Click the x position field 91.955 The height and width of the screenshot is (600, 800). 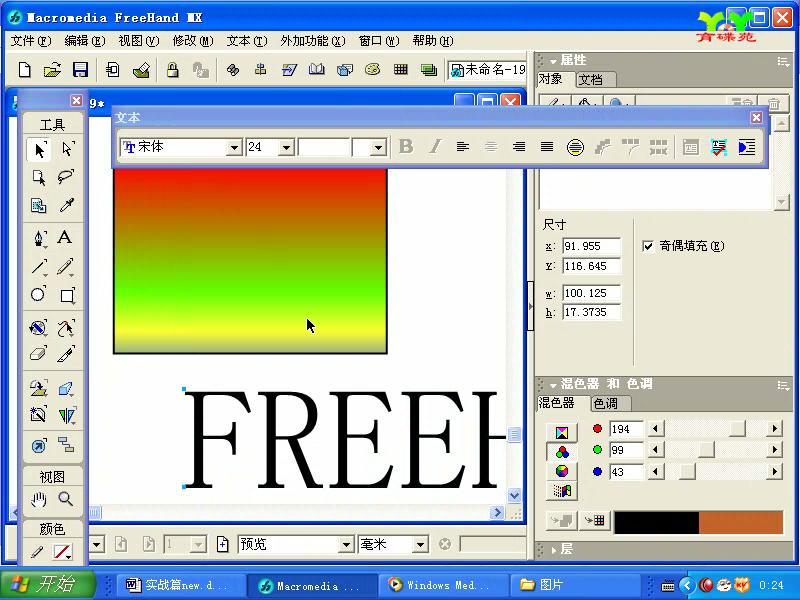[591, 246]
